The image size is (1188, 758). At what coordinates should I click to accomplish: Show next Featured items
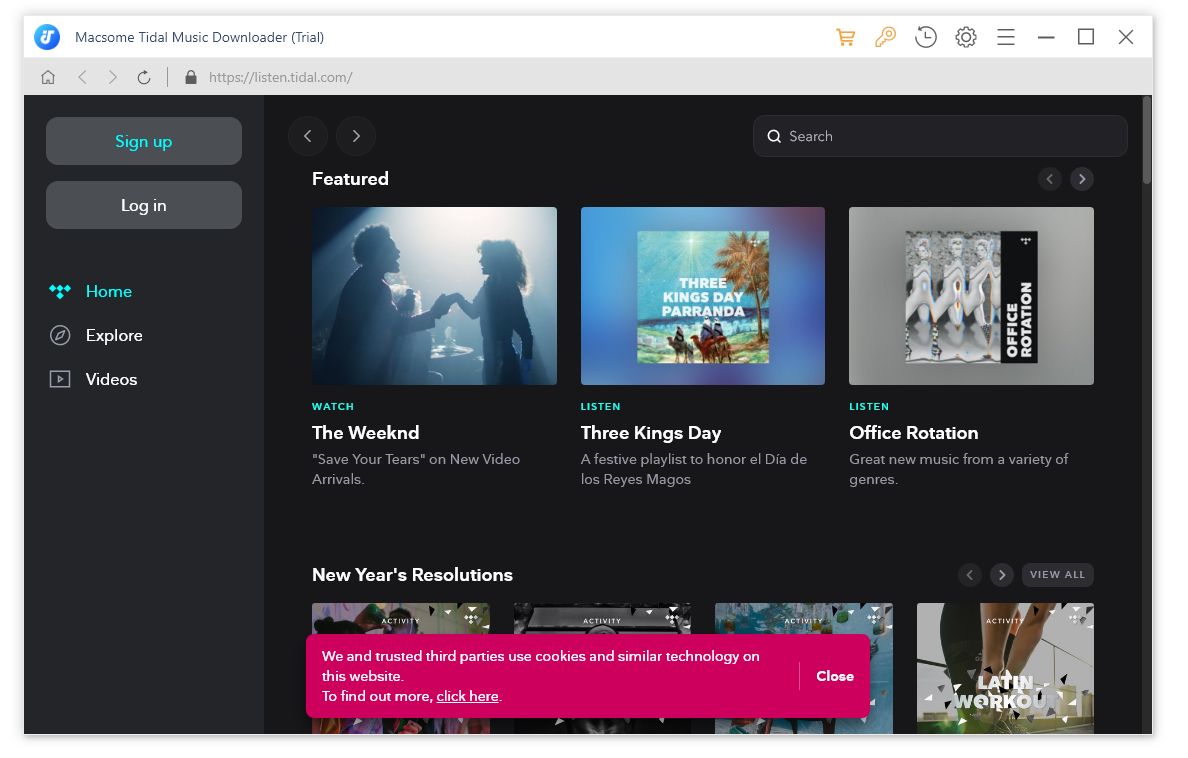[1082, 180]
